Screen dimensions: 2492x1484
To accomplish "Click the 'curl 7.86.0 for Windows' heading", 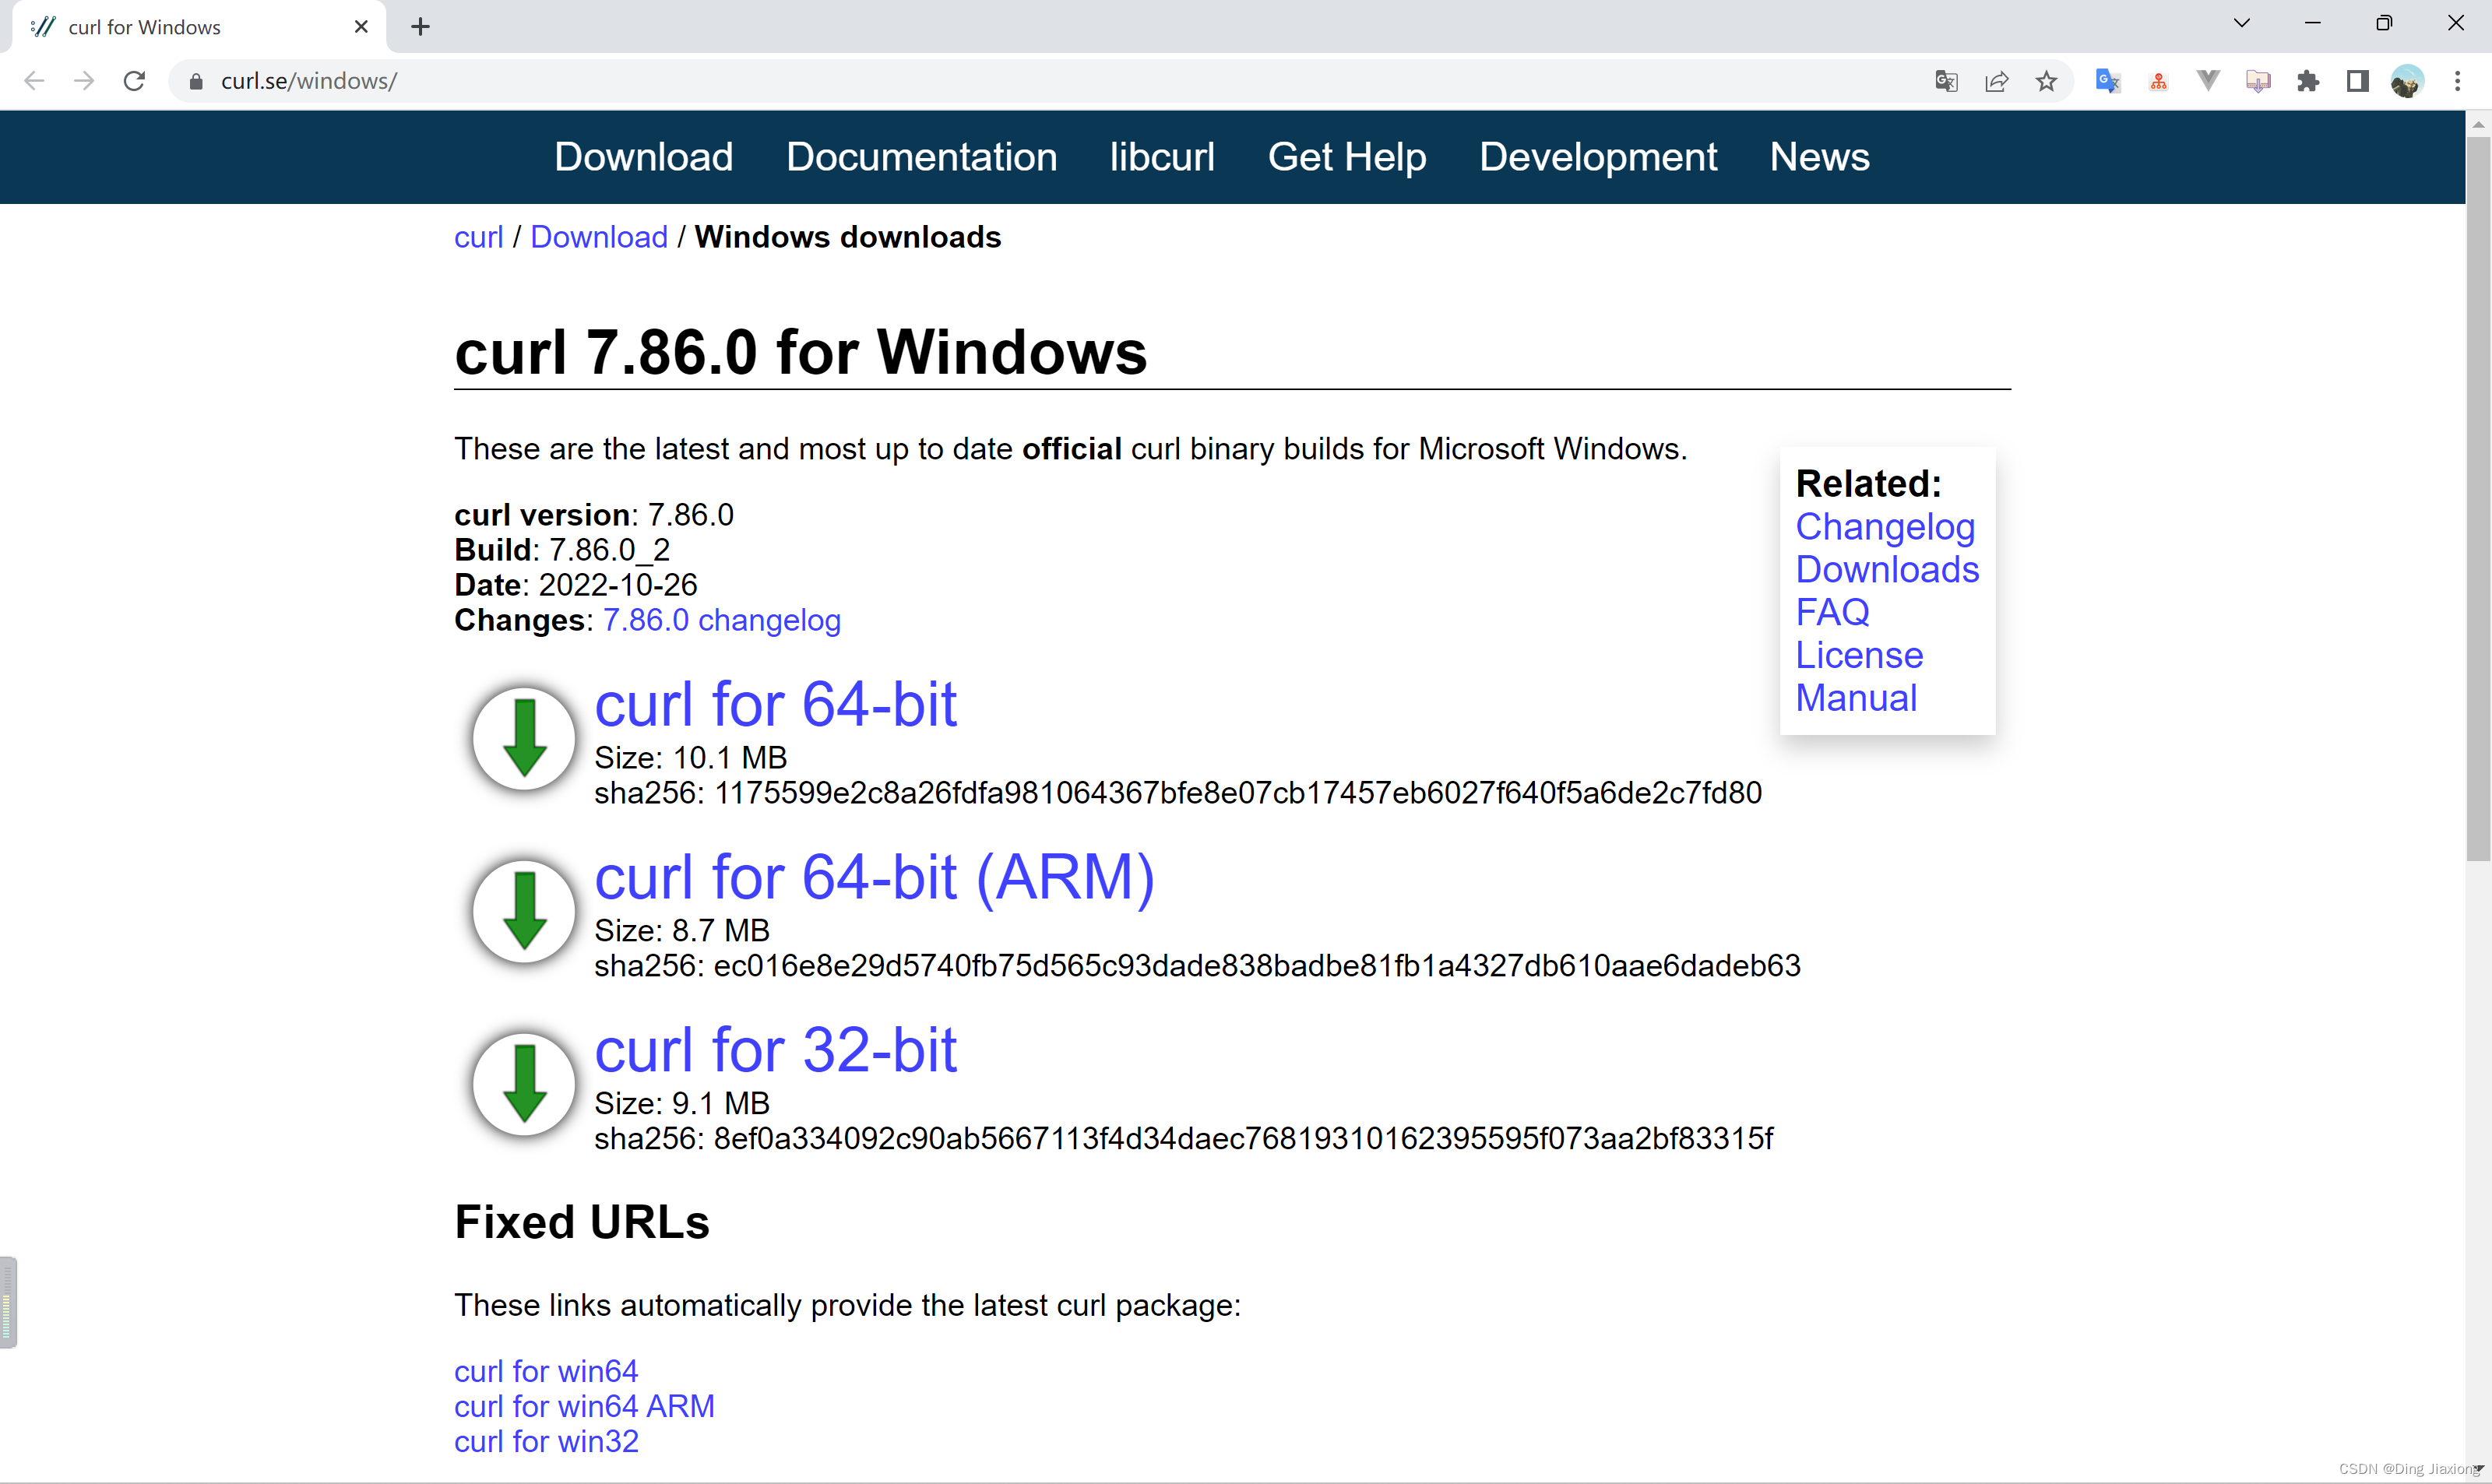I will click(801, 352).
